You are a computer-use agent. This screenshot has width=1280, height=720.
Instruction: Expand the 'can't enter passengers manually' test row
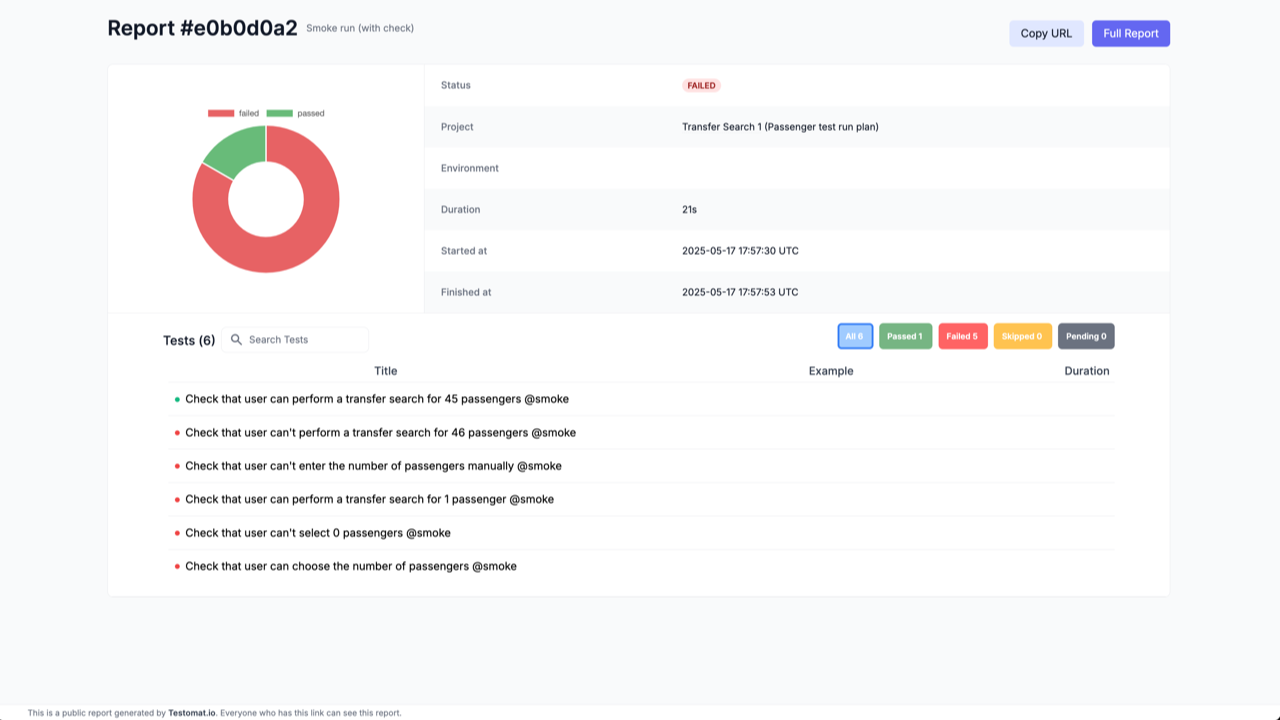pyautogui.click(x=372, y=465)
